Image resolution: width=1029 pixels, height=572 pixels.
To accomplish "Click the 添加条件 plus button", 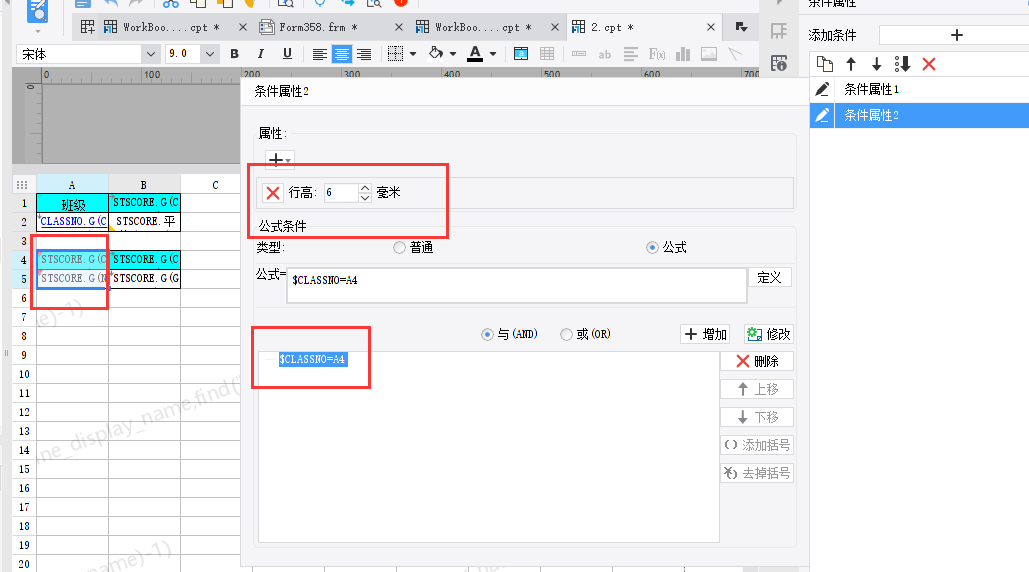I will 956,35.
